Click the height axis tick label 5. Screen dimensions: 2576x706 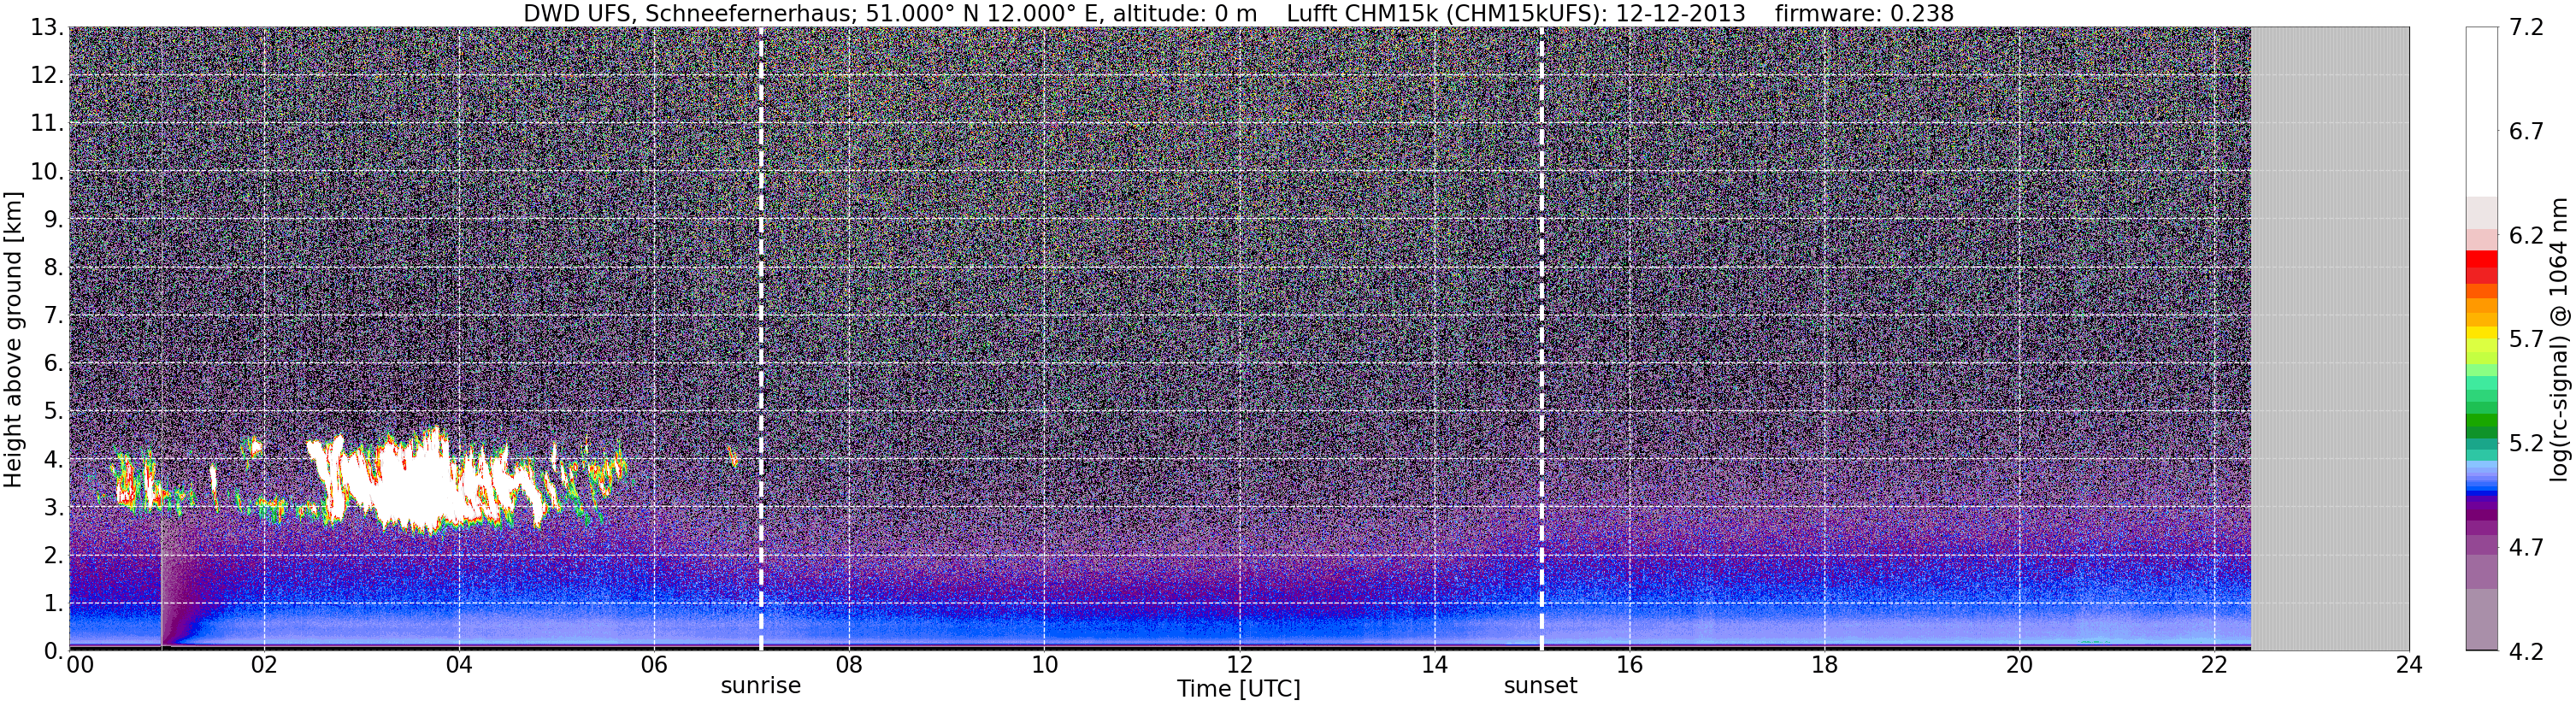pyautogui.click(x=54, y=412)
